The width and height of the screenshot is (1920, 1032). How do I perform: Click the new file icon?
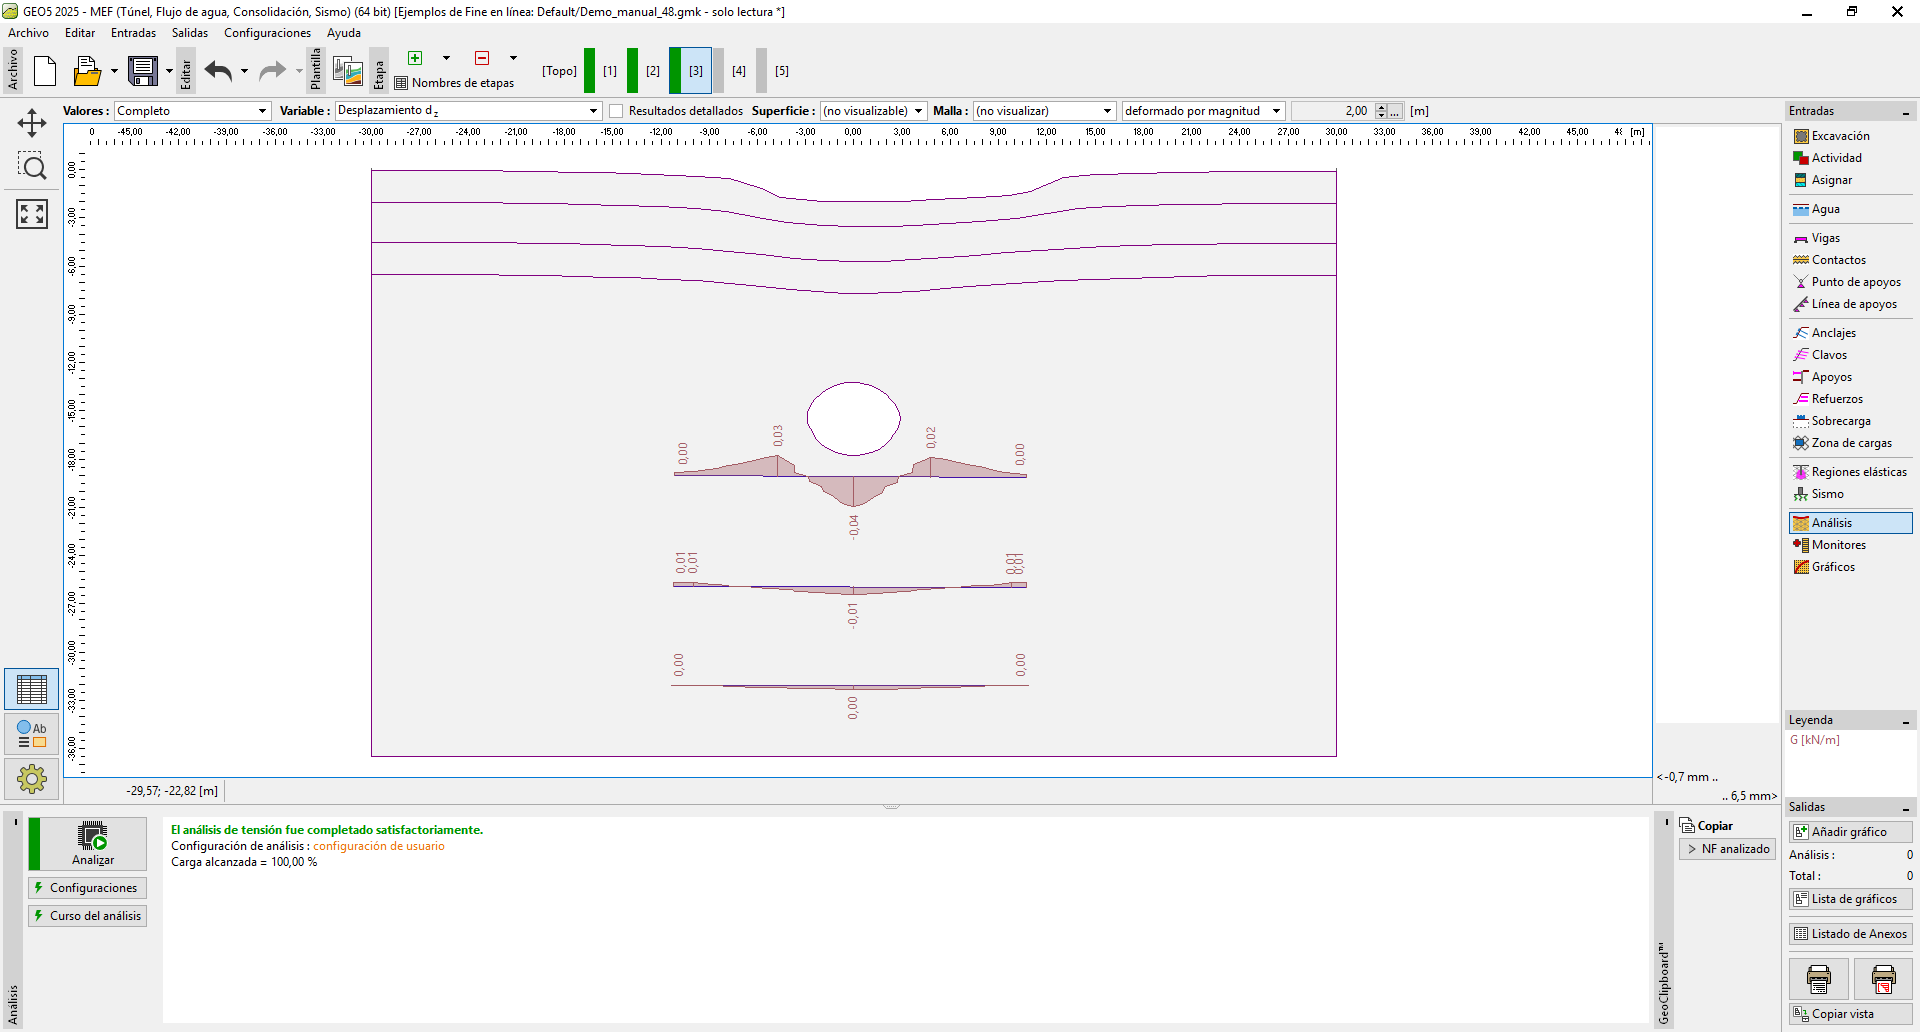point(45,71)
